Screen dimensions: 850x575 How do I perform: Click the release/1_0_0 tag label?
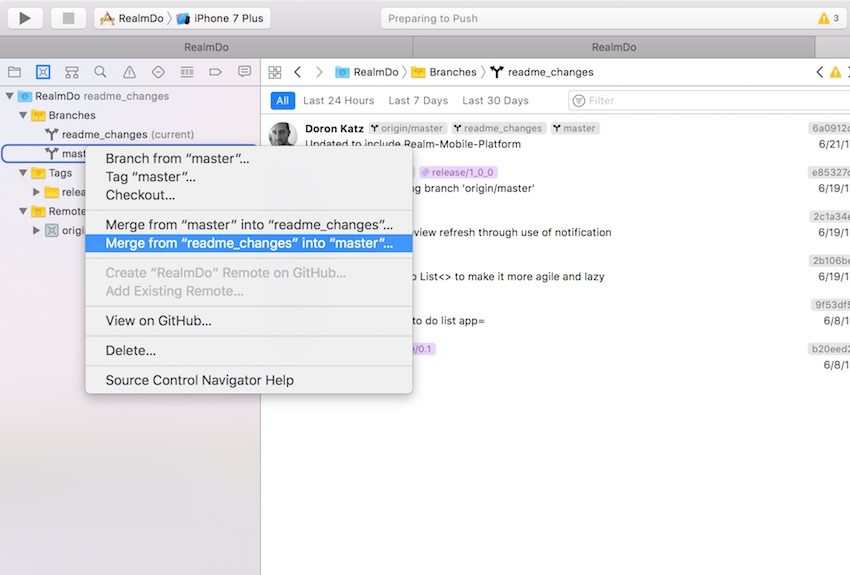point(458,172)
